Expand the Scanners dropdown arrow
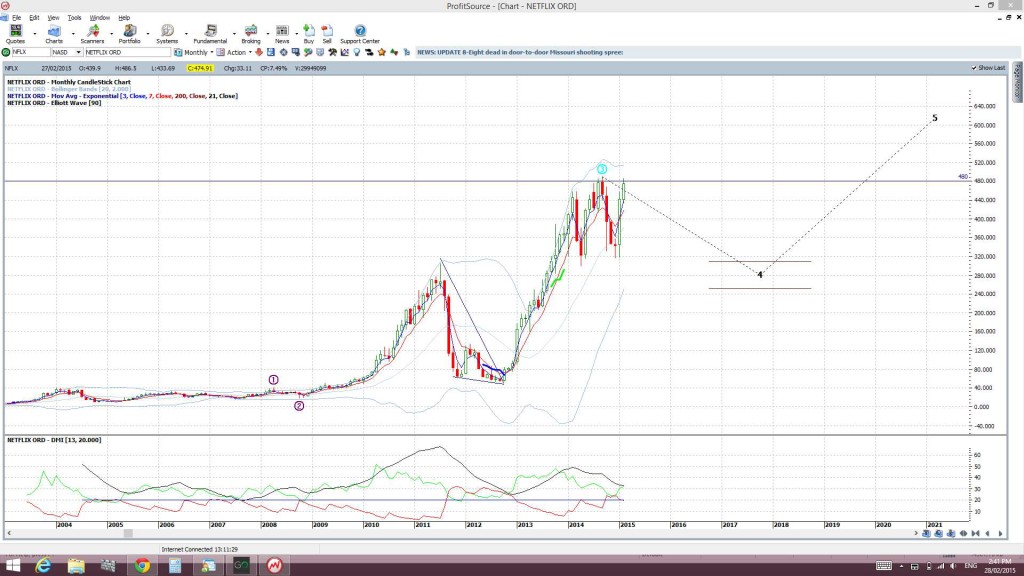This screenshot has height=576, width=1024. pyautogui.click(x=111, y=33)
